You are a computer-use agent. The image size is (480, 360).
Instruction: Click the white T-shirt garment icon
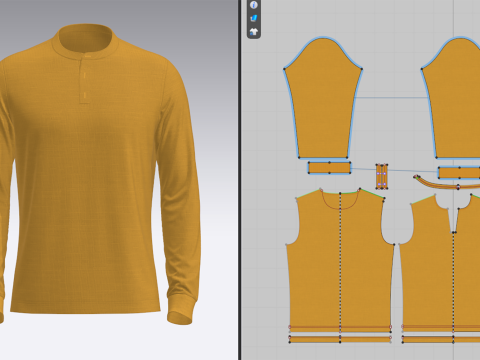254,32
